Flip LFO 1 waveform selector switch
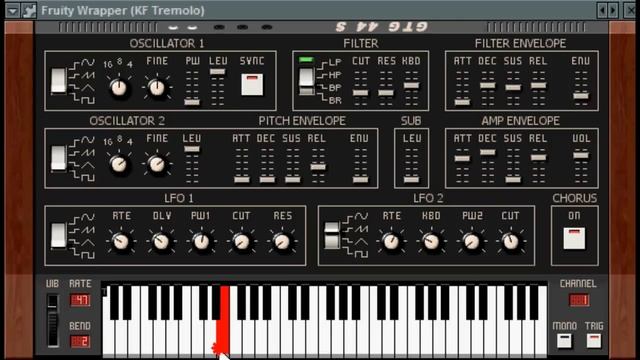Image resolution: width=640 pixels, height=360 pixels. (x=58, y=236)
